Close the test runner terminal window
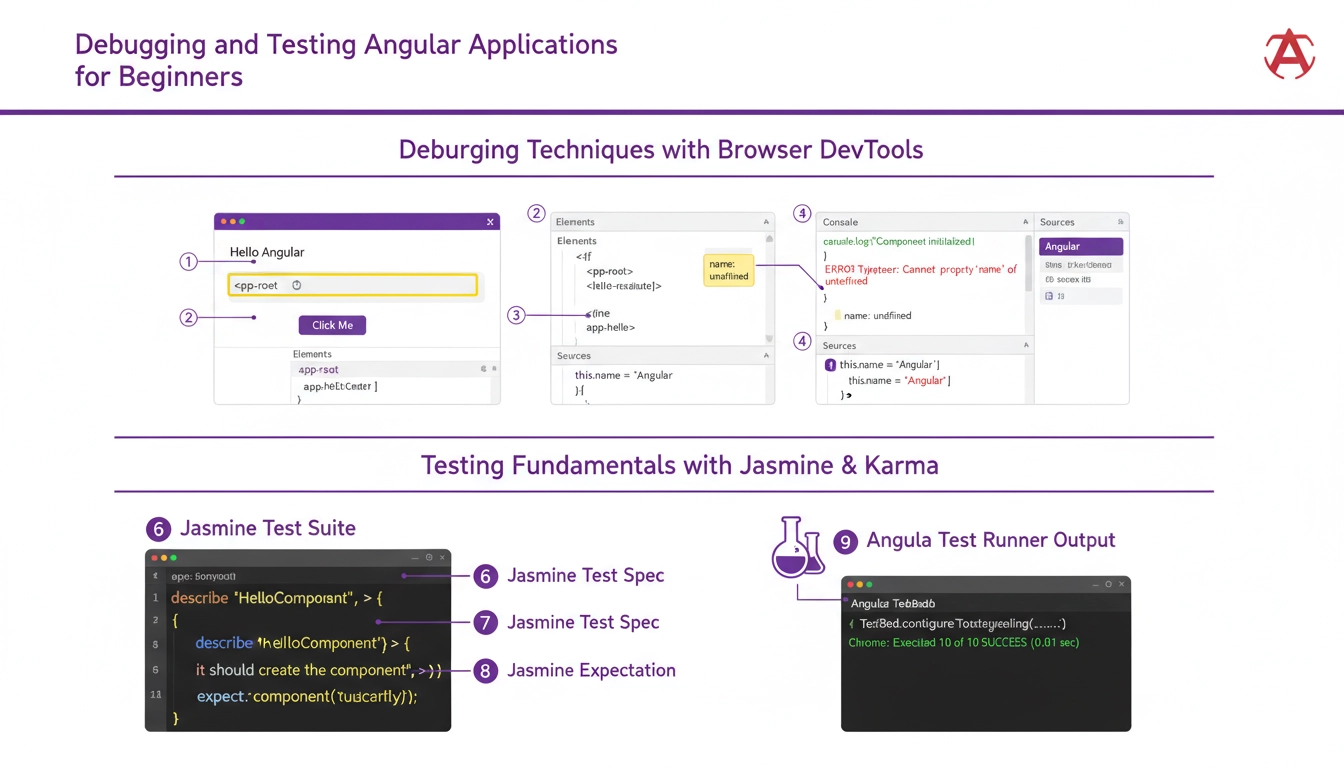 (x=1122, y=584)
